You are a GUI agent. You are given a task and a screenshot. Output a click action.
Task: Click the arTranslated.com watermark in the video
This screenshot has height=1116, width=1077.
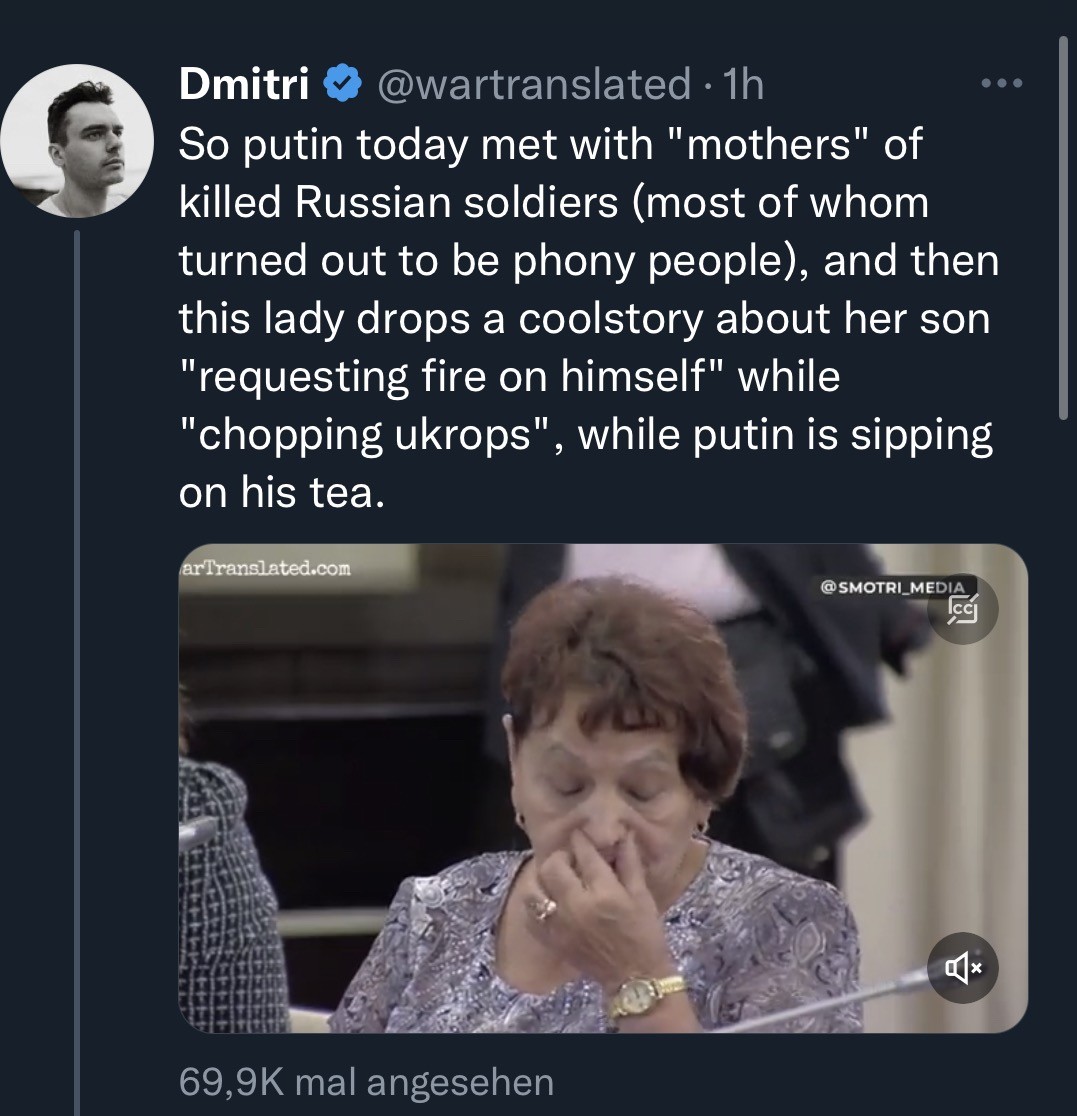point(266,569)
